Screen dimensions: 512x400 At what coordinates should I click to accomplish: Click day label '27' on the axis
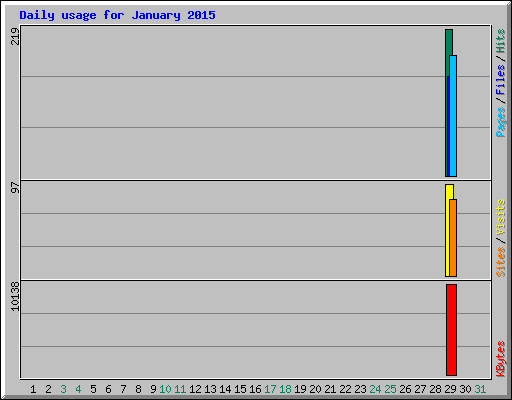click(420, 389)
